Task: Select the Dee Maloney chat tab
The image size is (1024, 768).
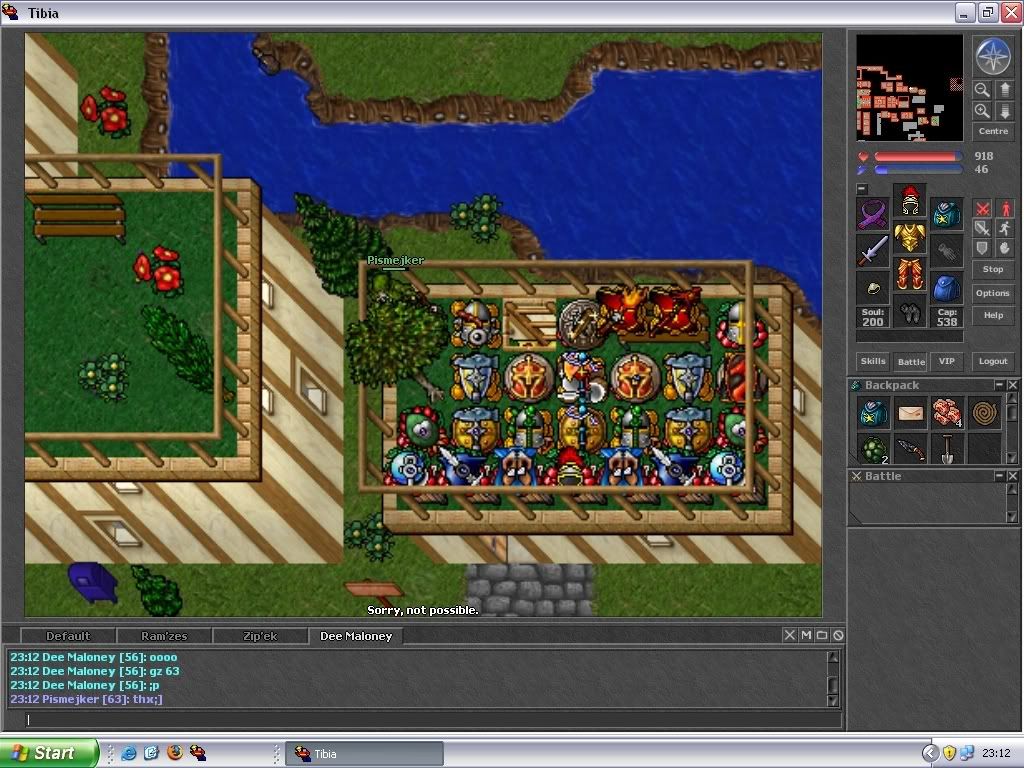Action: click(x=356, y=636)
